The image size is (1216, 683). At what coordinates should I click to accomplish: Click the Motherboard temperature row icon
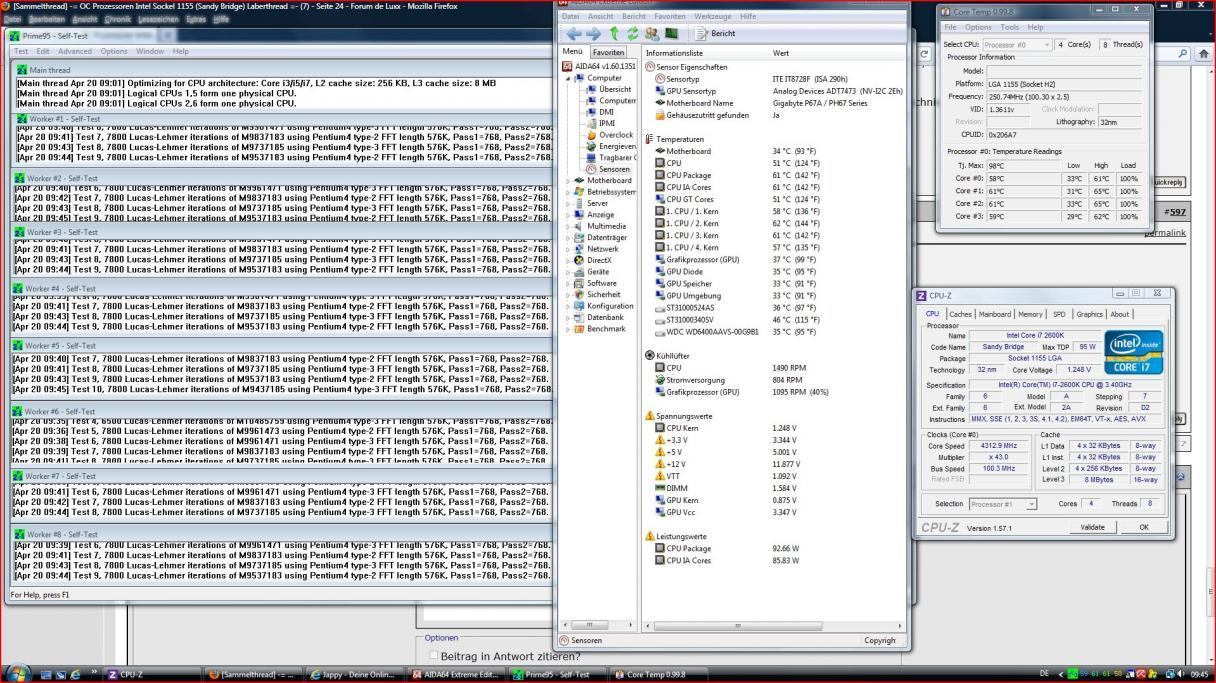pyautogui.click(x=660, y=151)
